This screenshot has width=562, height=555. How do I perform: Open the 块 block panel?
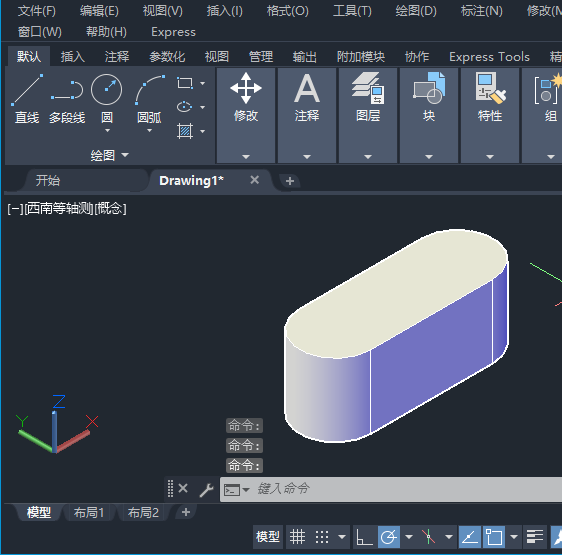[429, 115]
